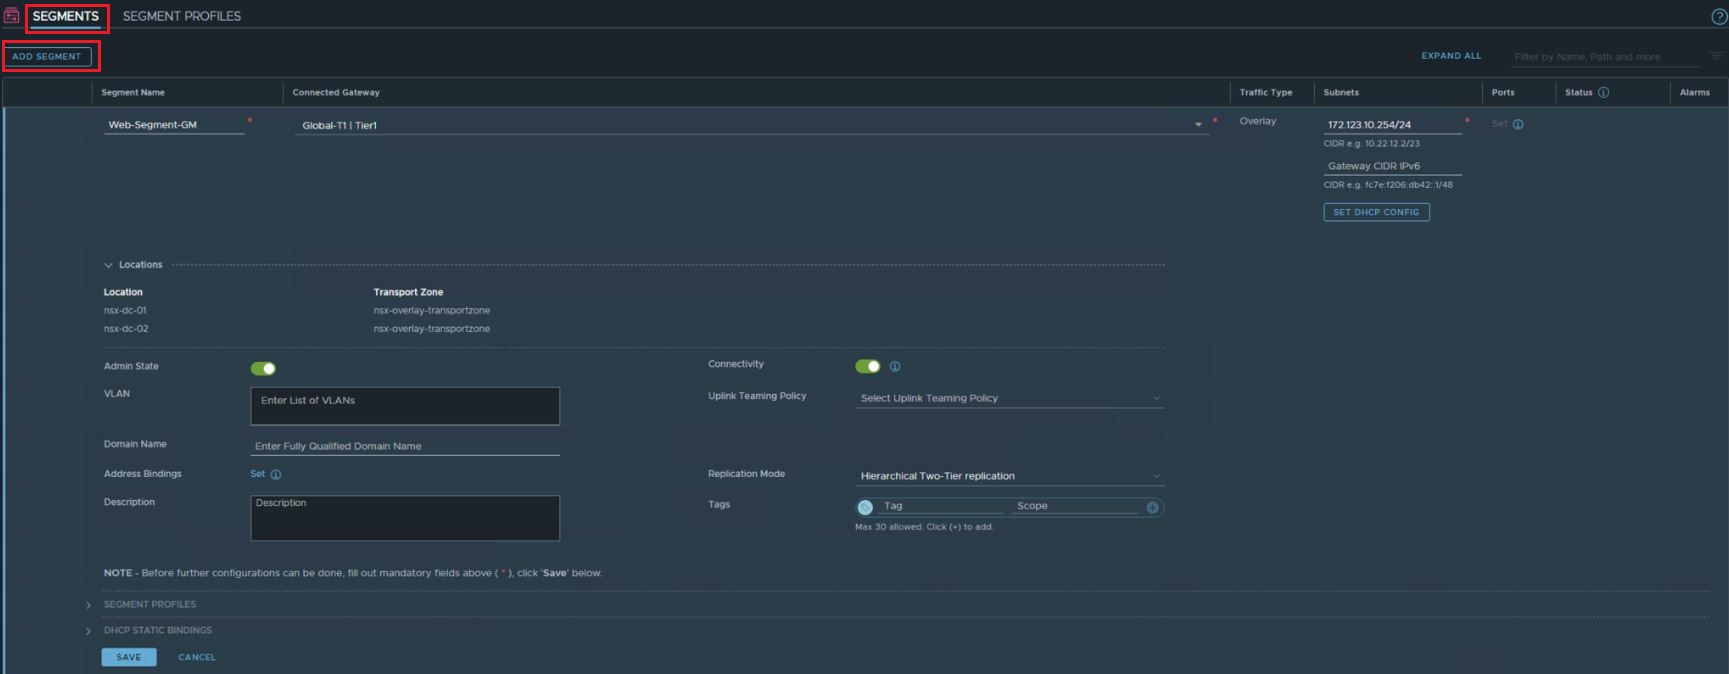Image resolution: width=1729 pixels, height=674 pixels.
Task: Click the filter icon next to search field
Action: point(1717,57)
